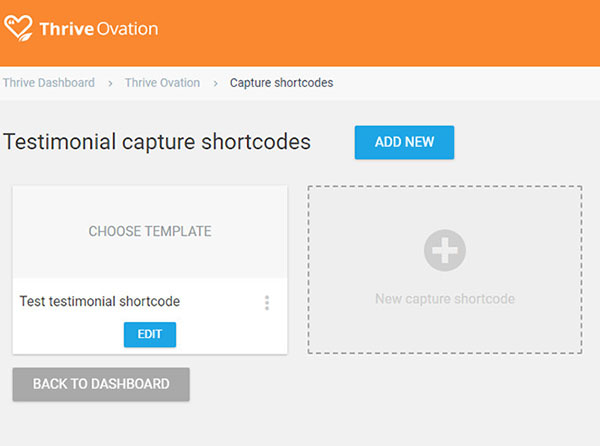Screen dimensions: 600x446
Task: Open the Thrive Ovation breadcrumb link
Action: tap(162, 83)
